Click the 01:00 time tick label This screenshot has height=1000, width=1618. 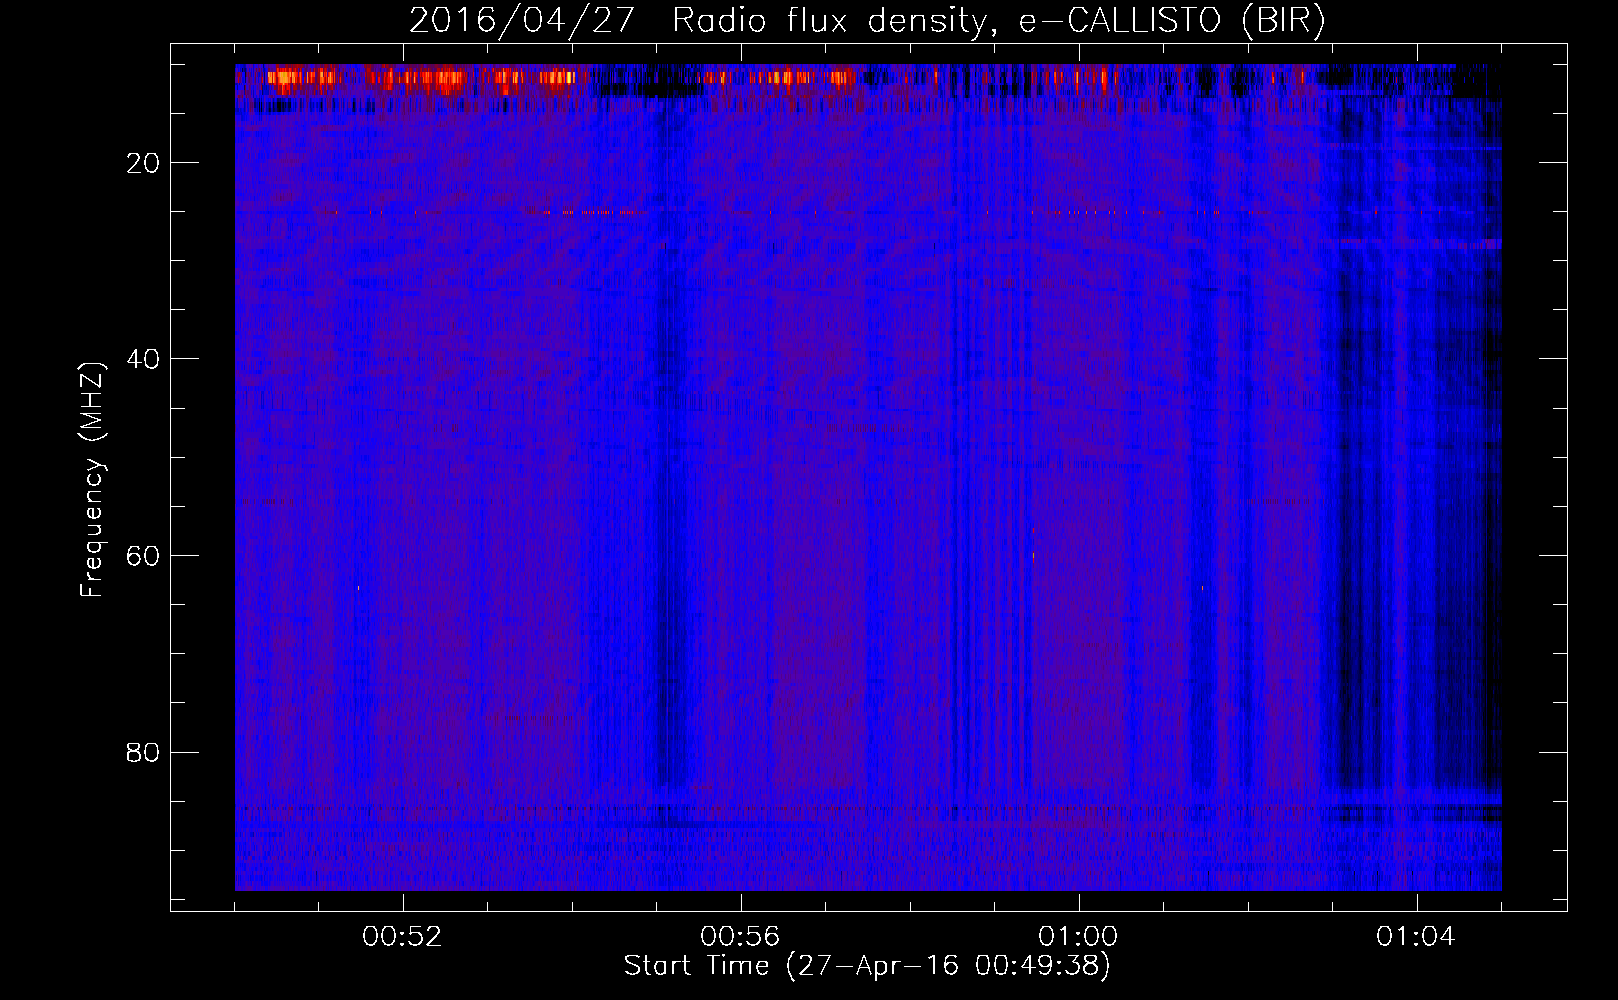coord(1078,937)
